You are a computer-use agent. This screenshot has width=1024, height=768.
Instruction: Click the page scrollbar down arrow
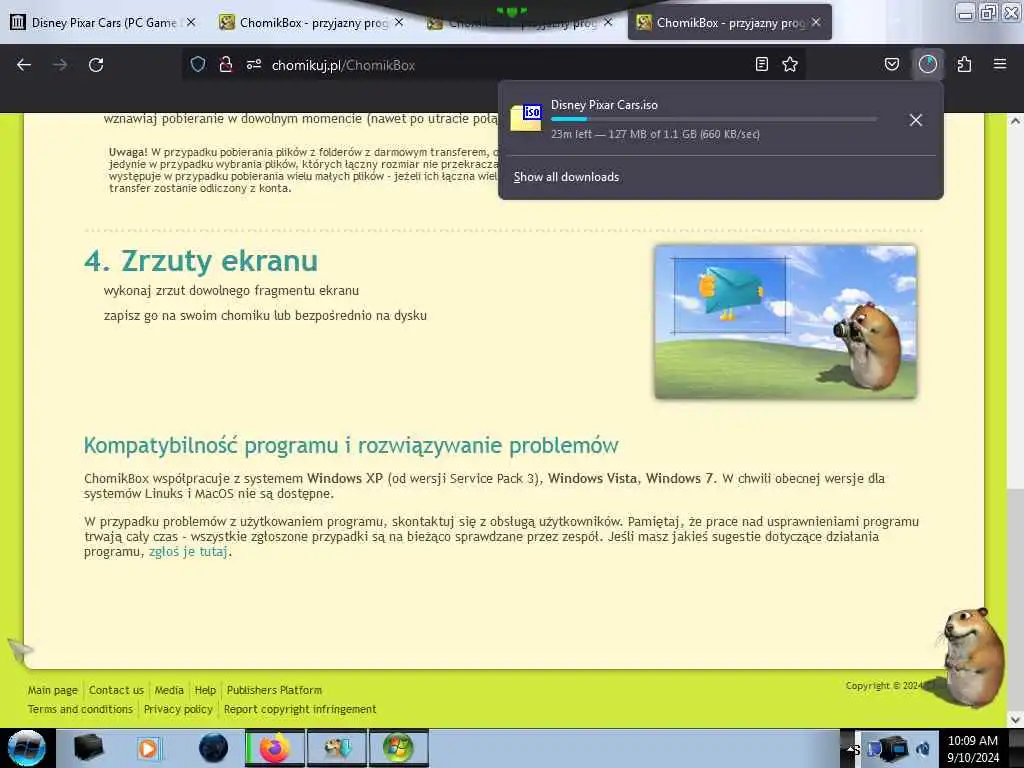[x=1015, y=720]
